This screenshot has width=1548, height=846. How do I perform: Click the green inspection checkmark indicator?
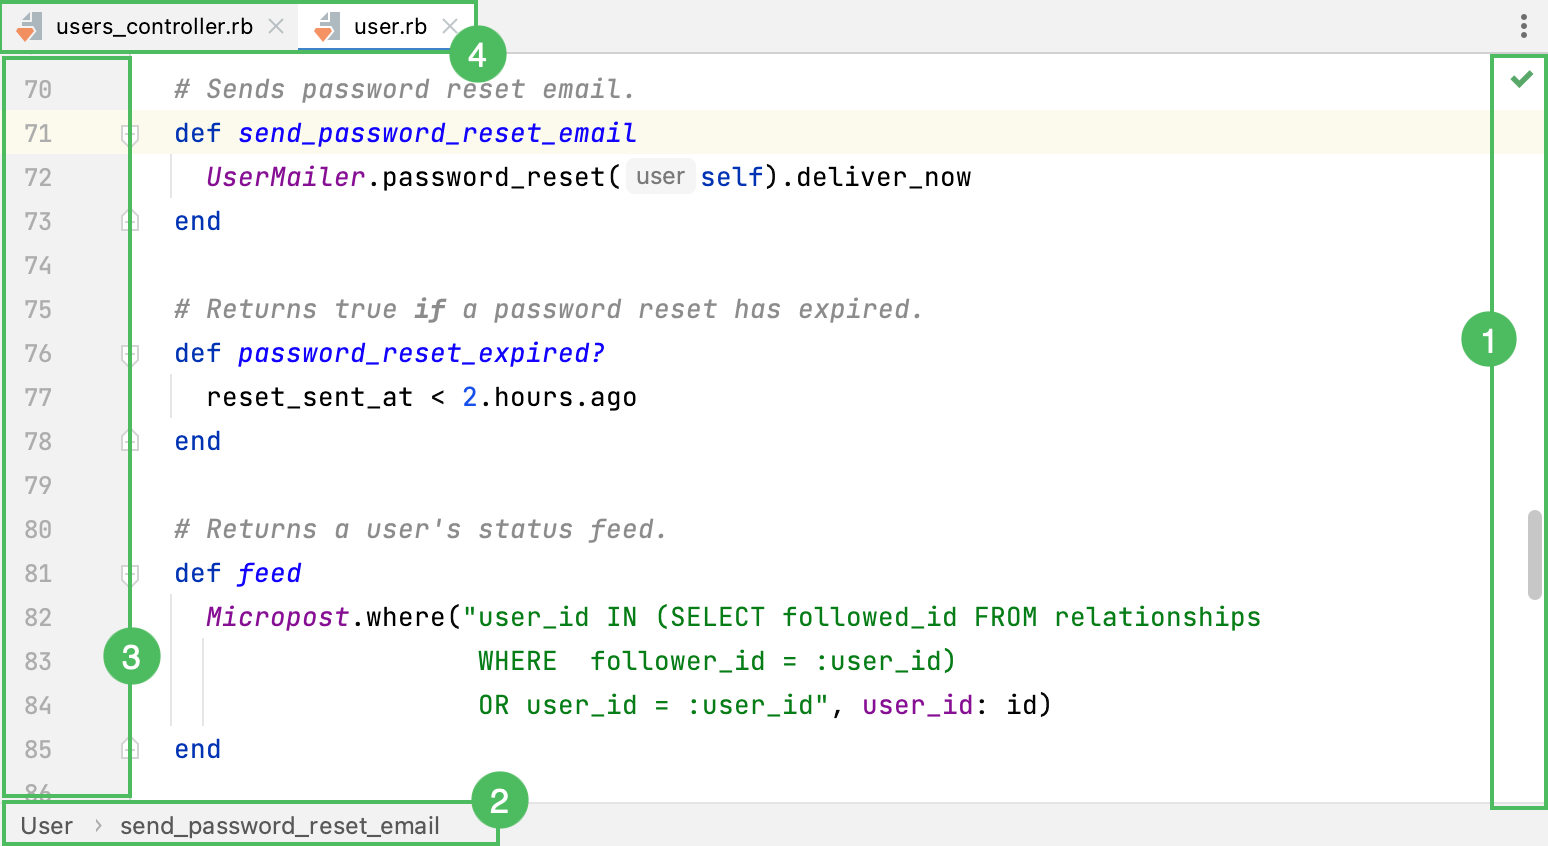pyautogui.click(x=1522, y=79)
